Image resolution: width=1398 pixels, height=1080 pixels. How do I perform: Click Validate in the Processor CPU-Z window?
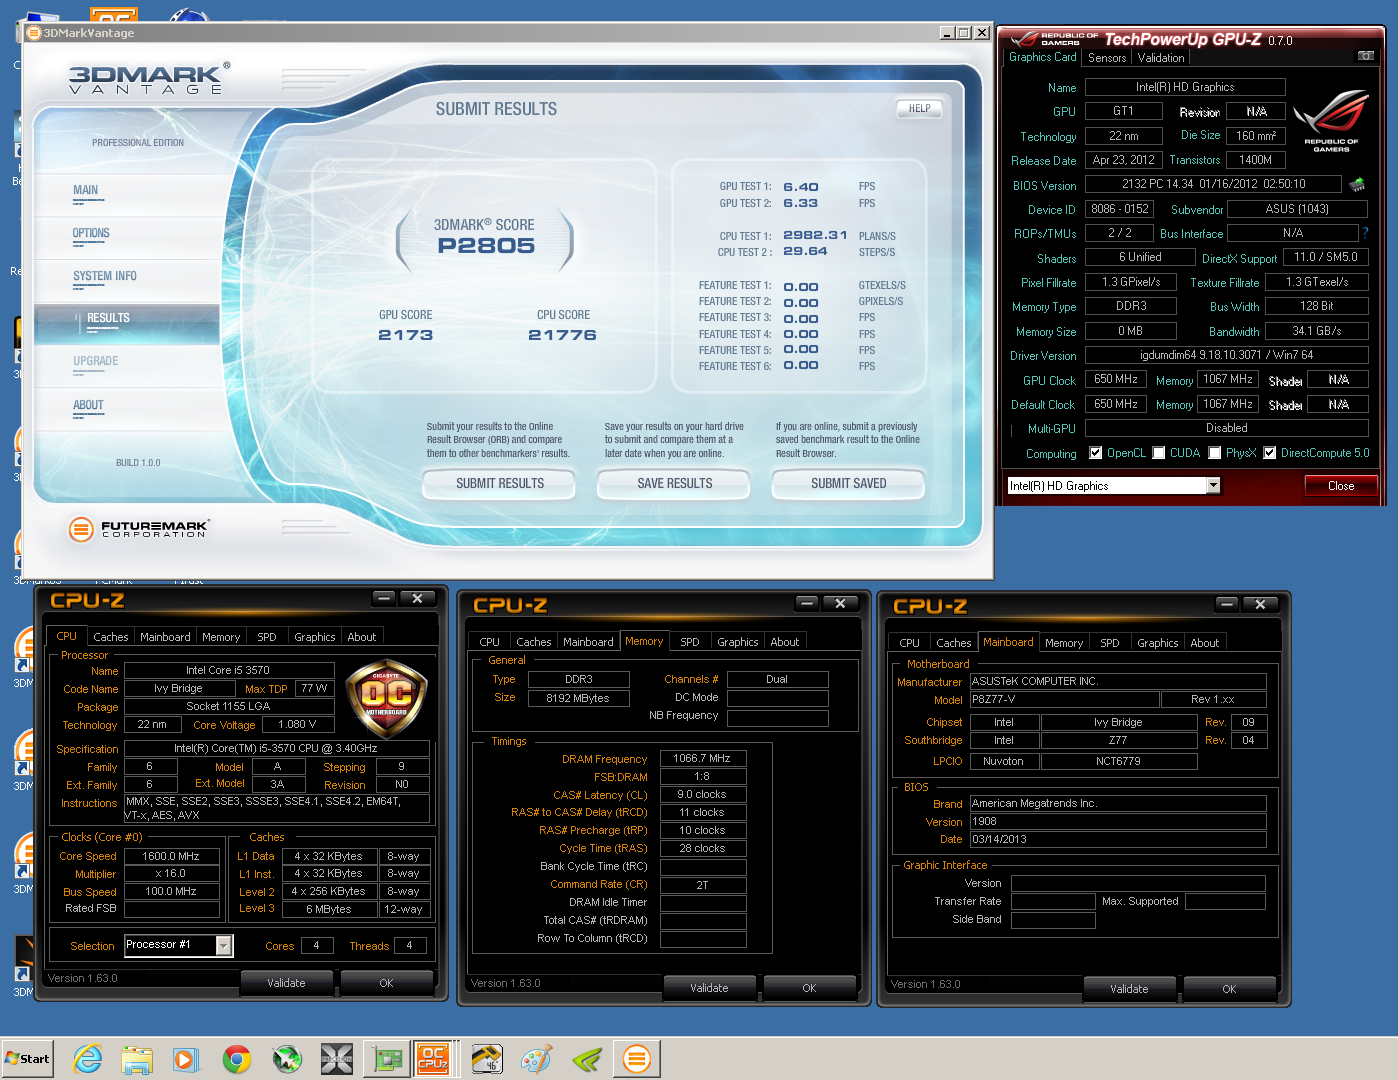click(286, 983)
